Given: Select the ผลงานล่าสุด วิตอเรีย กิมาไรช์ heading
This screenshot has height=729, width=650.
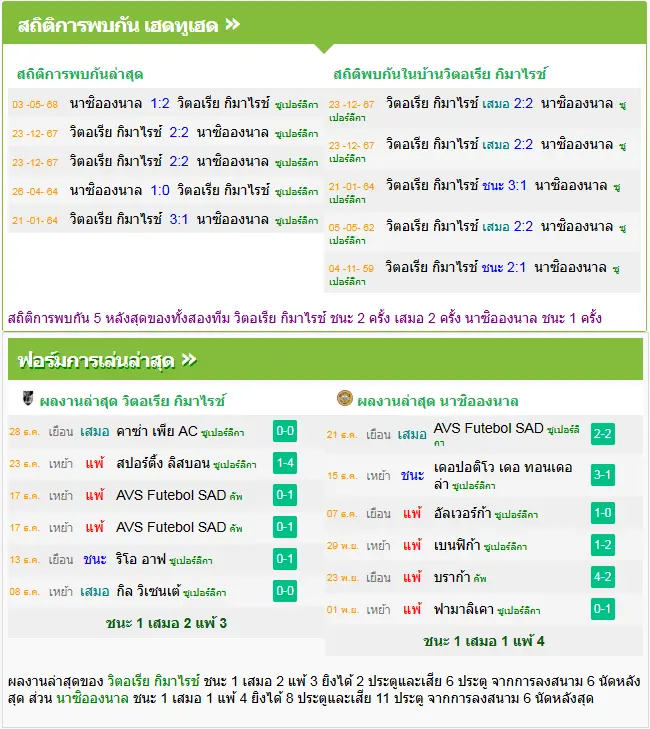Looking at the screenshot, I should click(133, 401).
